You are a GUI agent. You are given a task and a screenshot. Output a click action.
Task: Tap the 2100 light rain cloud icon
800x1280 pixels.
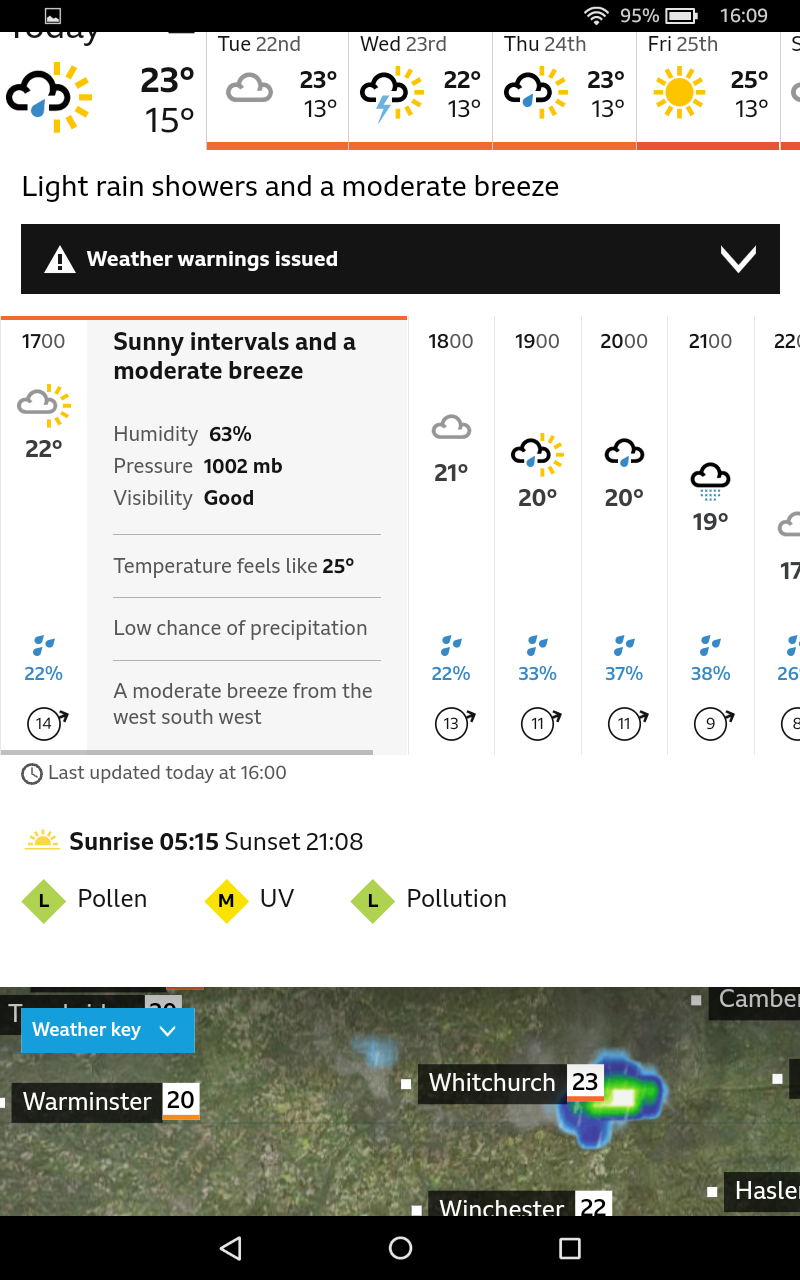pos(710,481)
